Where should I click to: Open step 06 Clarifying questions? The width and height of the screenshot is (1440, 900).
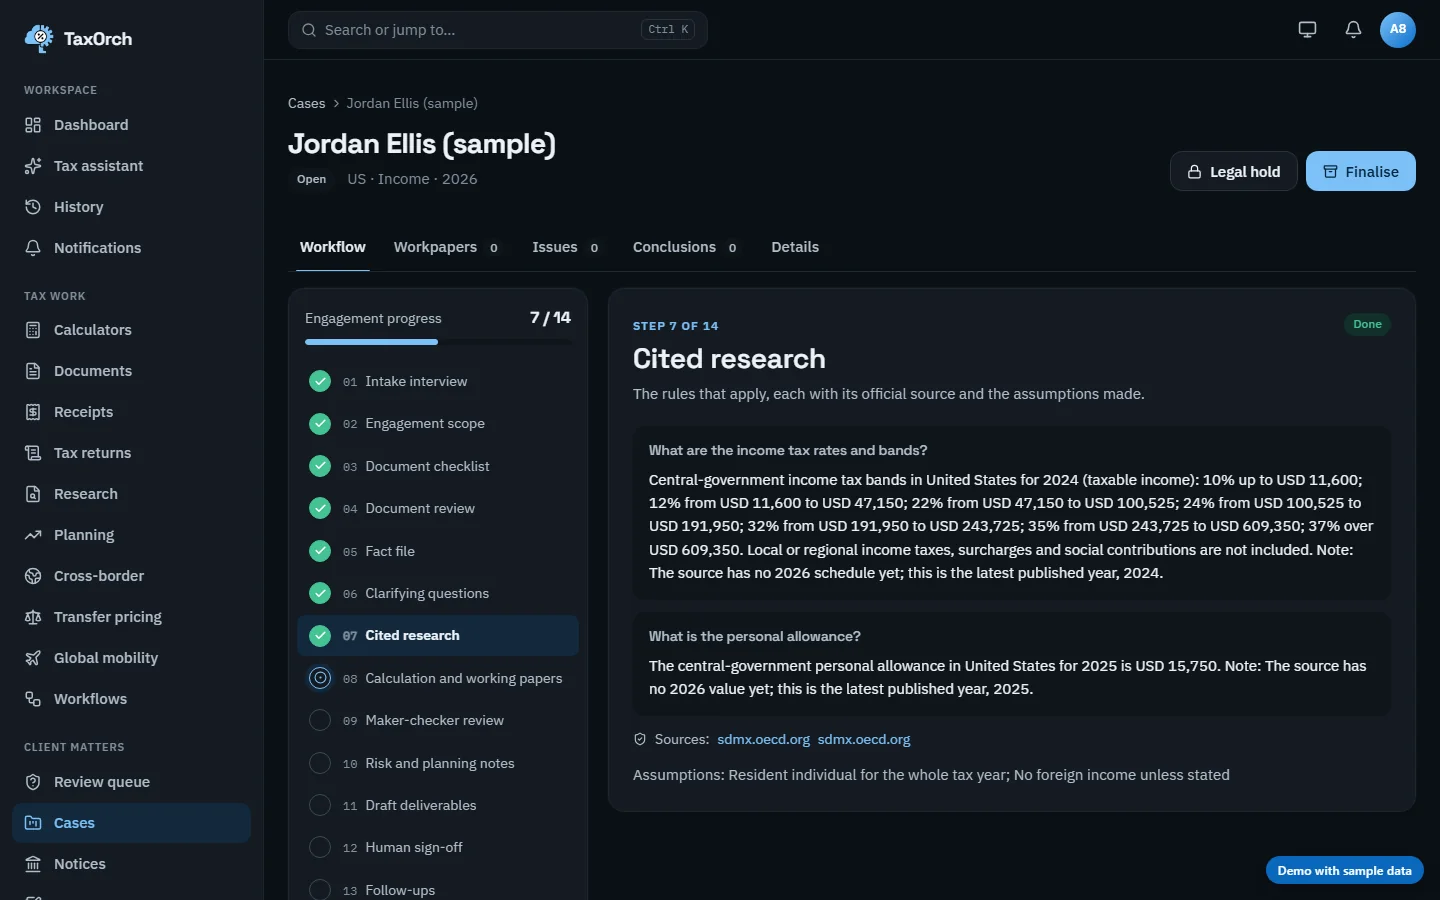click(438, 593)
